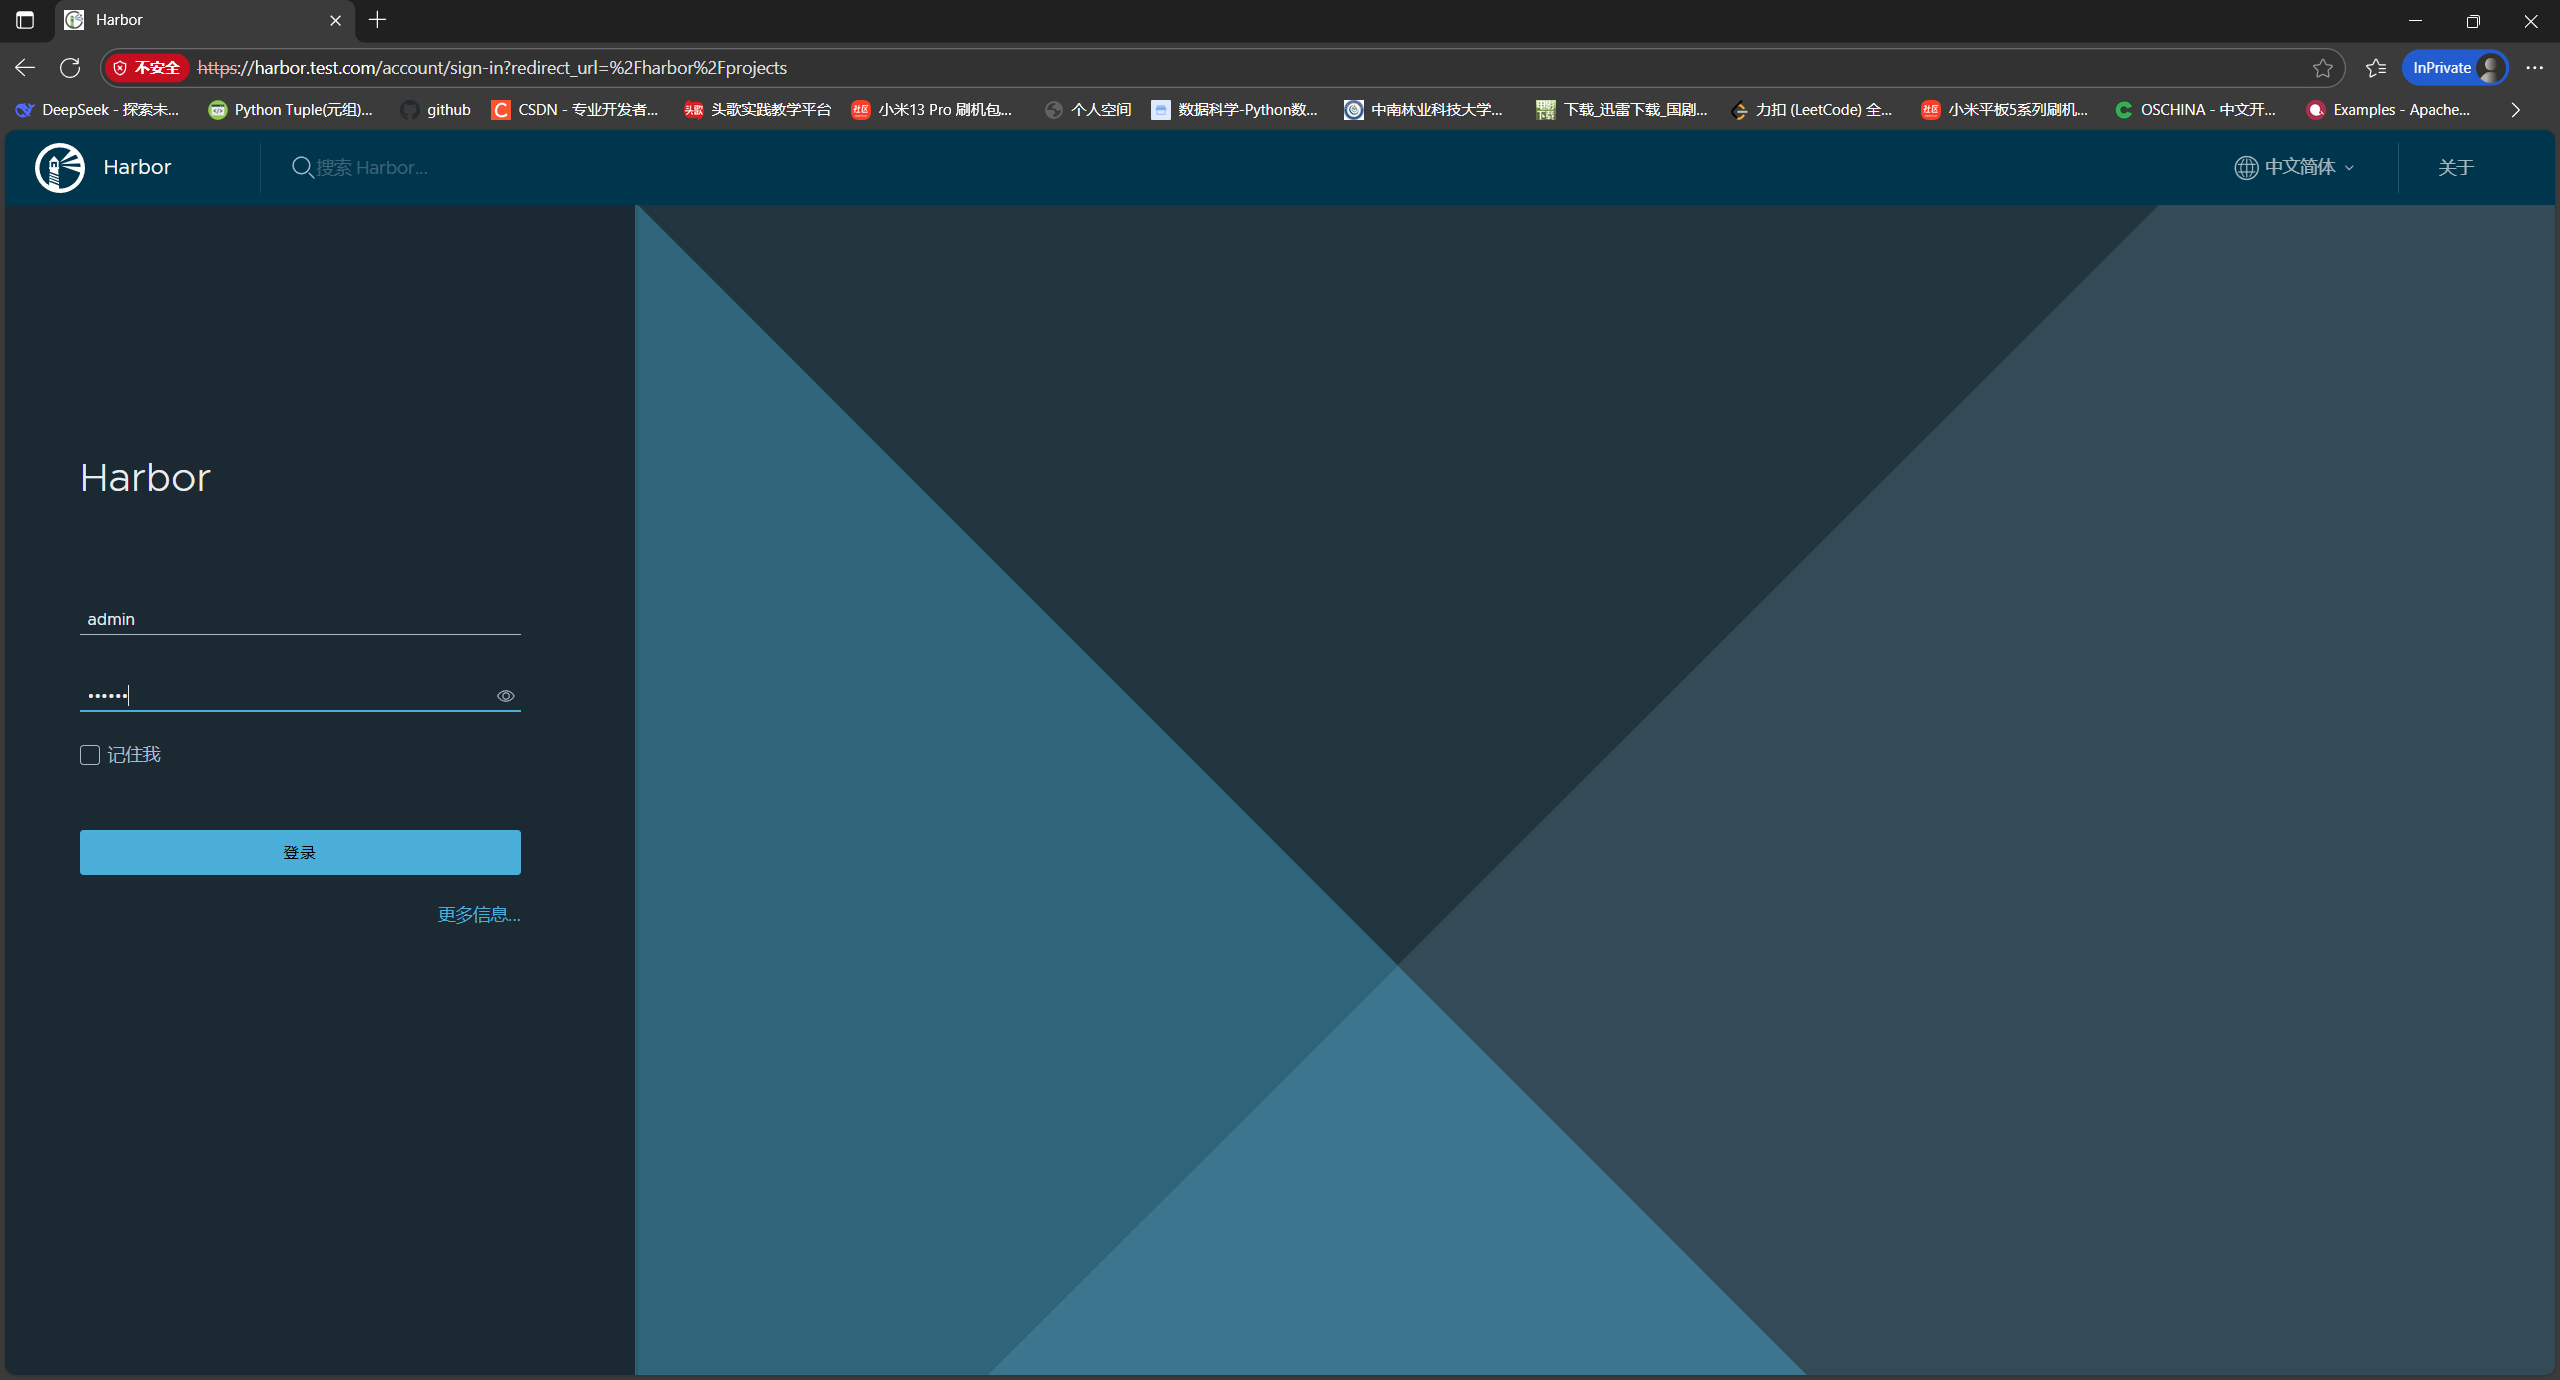Open the InPrivate profile menu
The height and width of the screenshot is (1380, 2560).
tap(2454, 68)
